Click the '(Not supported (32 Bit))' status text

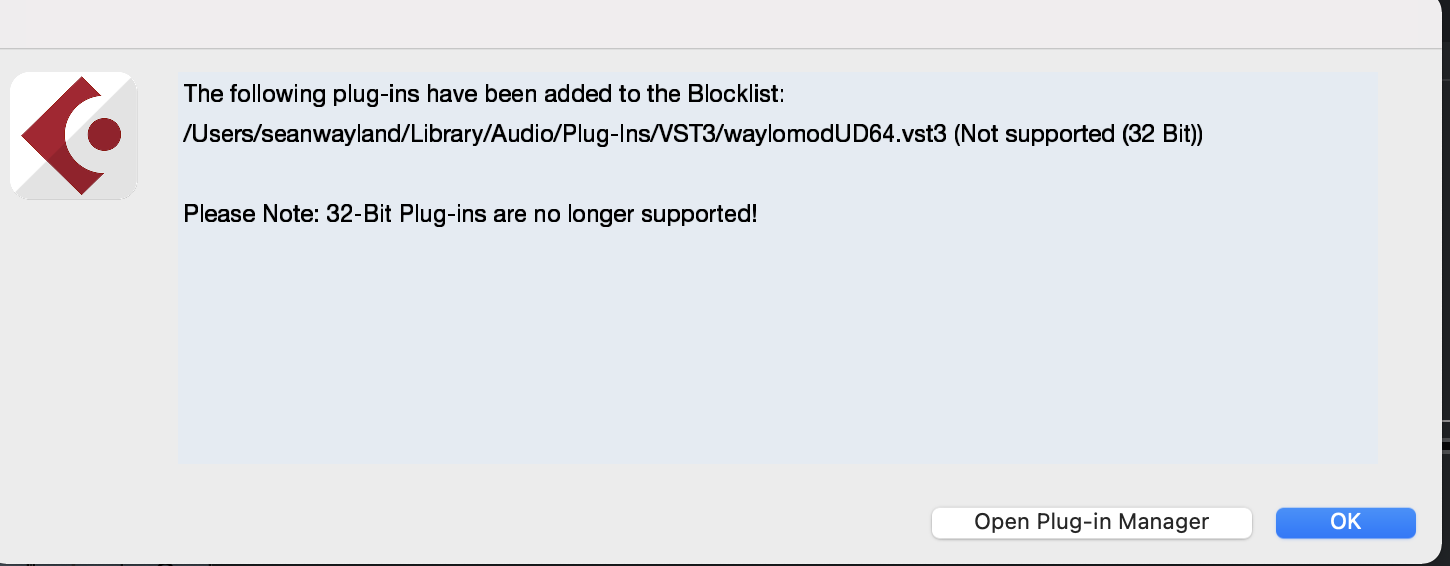[1078, 136]
